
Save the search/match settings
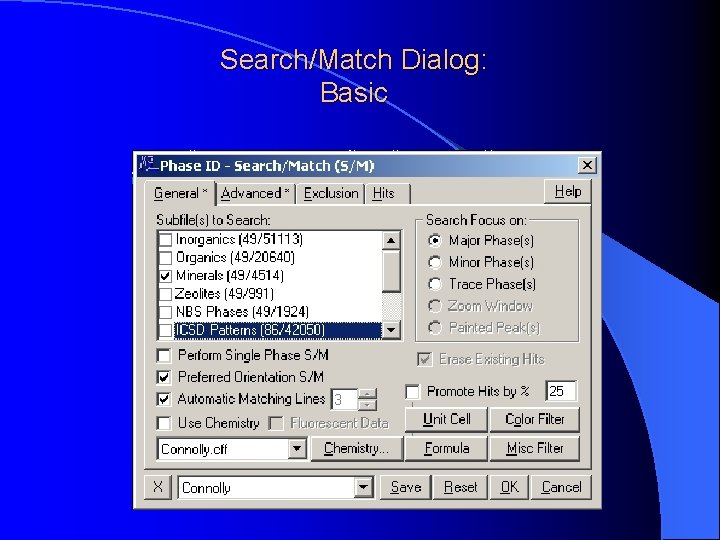[x=405, y=487]
